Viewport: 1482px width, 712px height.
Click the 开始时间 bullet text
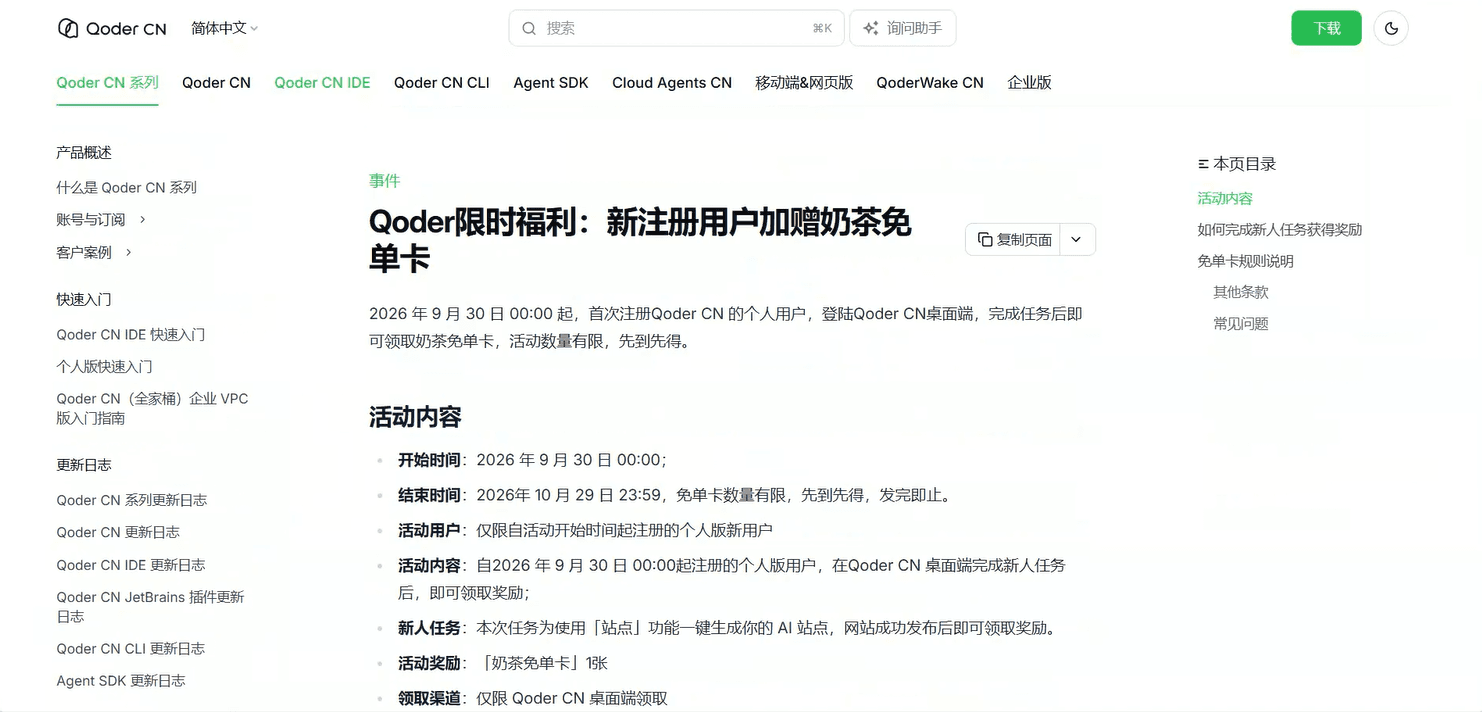(532, 460)
